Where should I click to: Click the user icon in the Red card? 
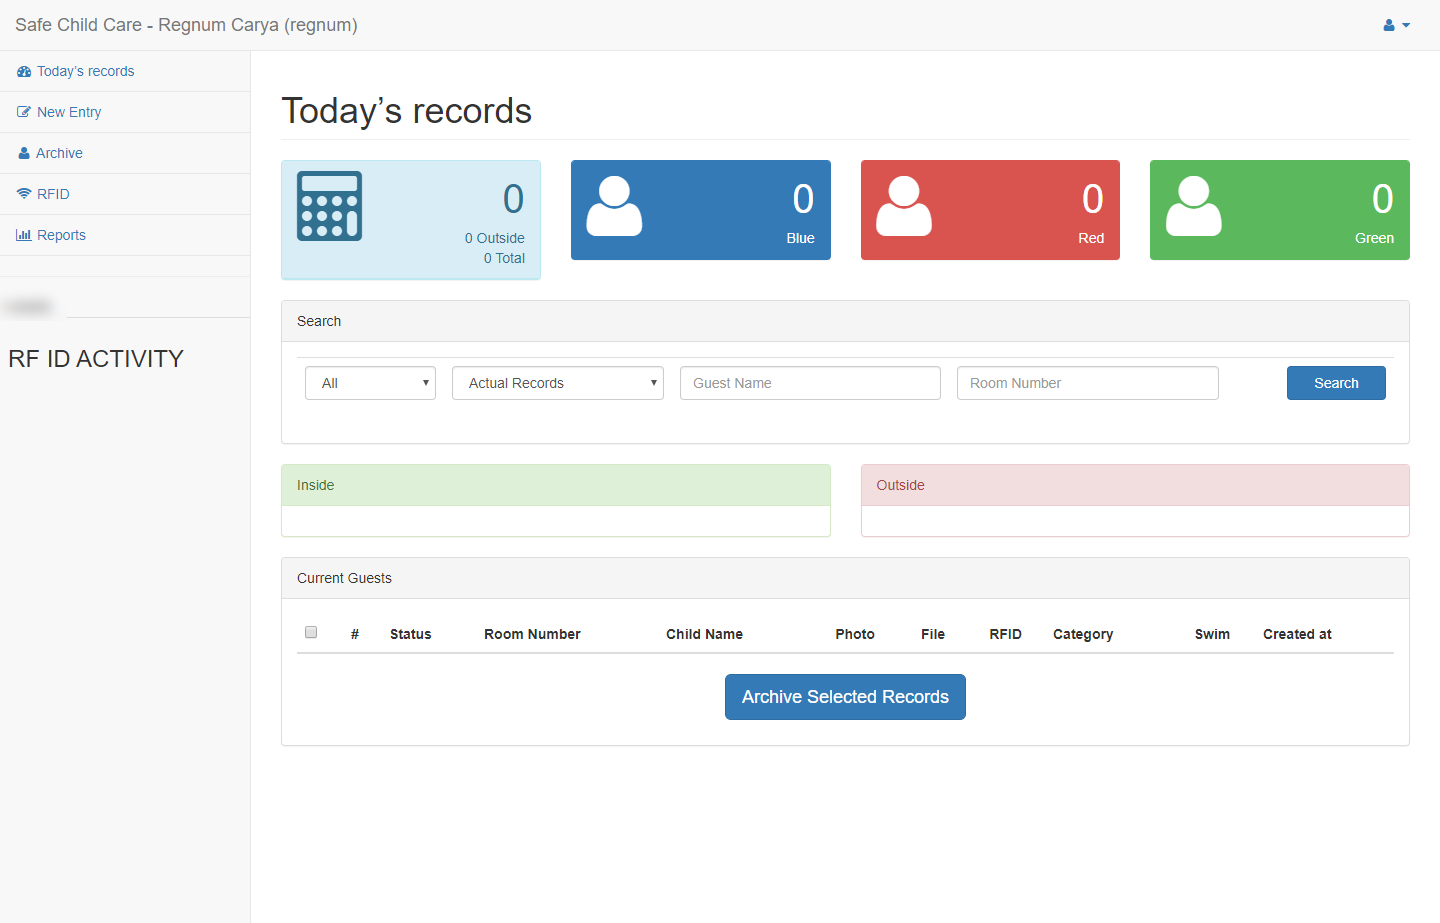point(904,206)
